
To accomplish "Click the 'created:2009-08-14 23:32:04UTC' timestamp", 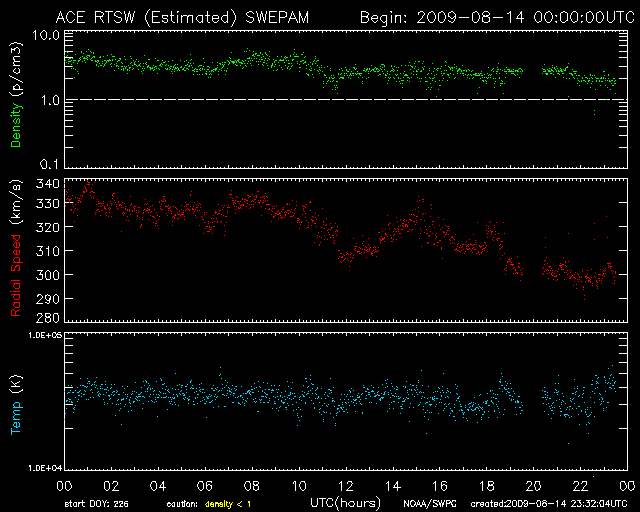I will pos(549,504).
